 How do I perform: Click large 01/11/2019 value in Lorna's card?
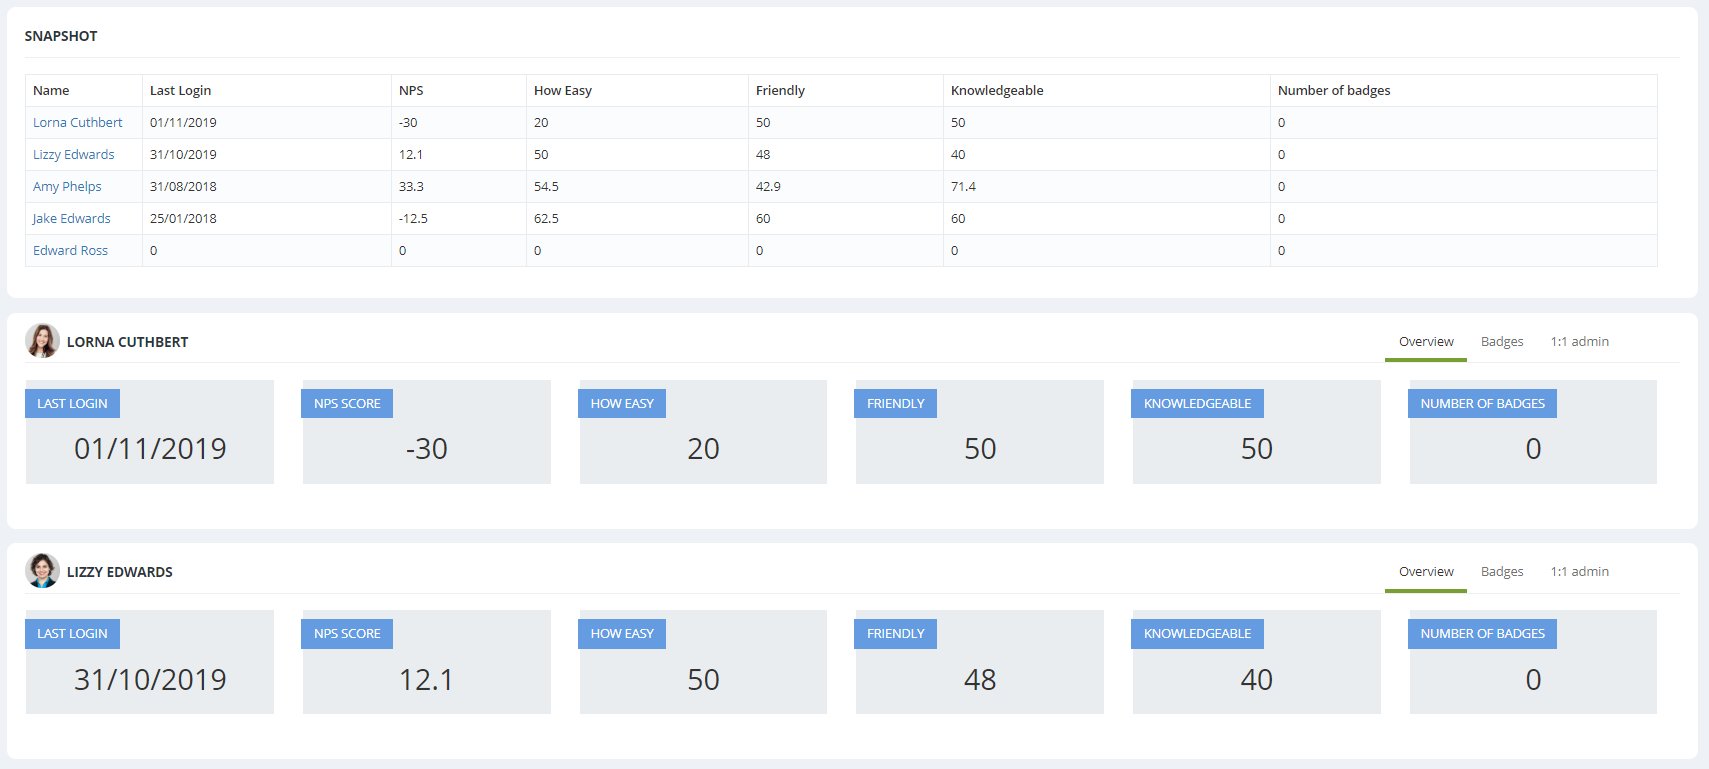(150, 449)
